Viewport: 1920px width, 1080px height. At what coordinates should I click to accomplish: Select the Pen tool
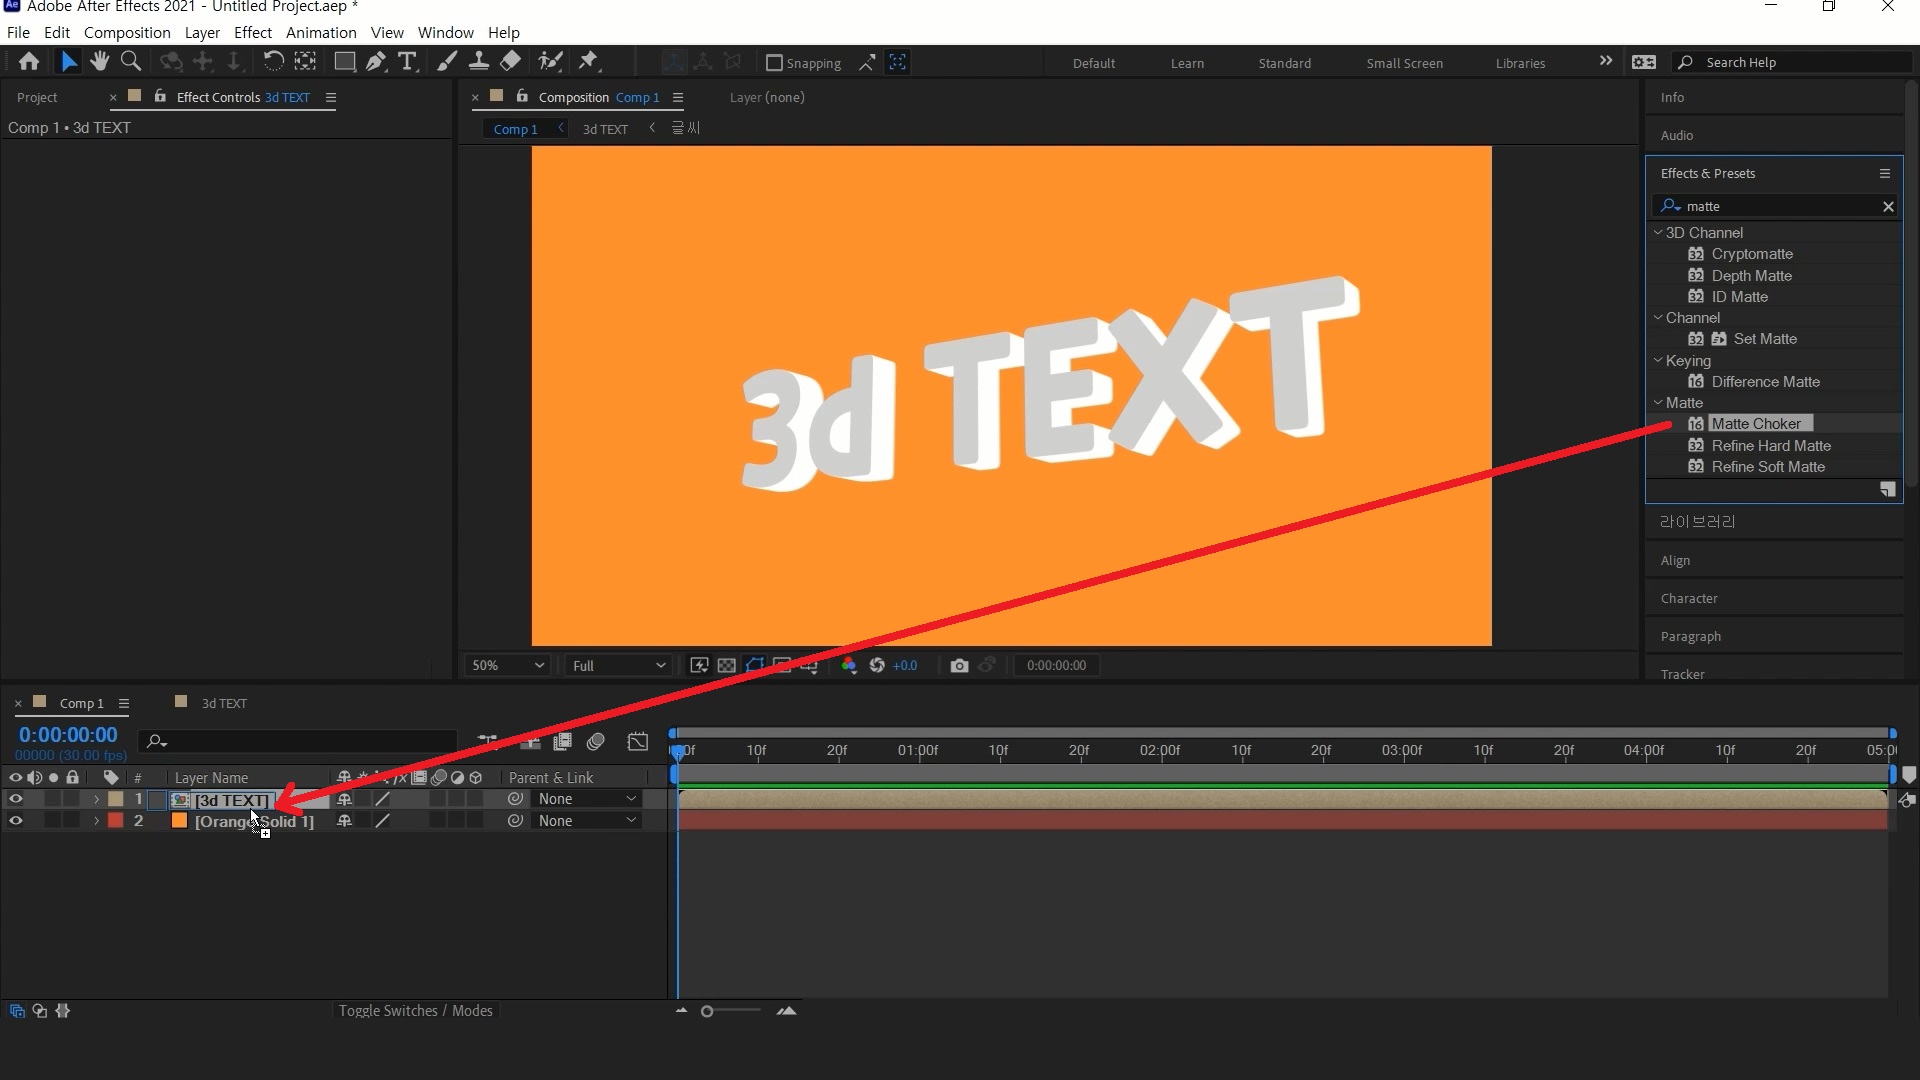[376, 62]
